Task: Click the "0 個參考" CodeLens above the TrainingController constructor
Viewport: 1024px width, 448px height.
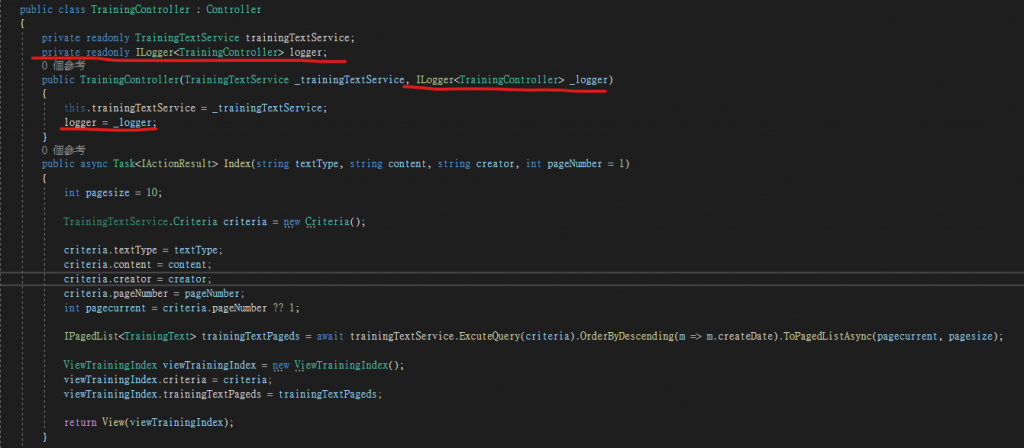Action: coord(63,66)
